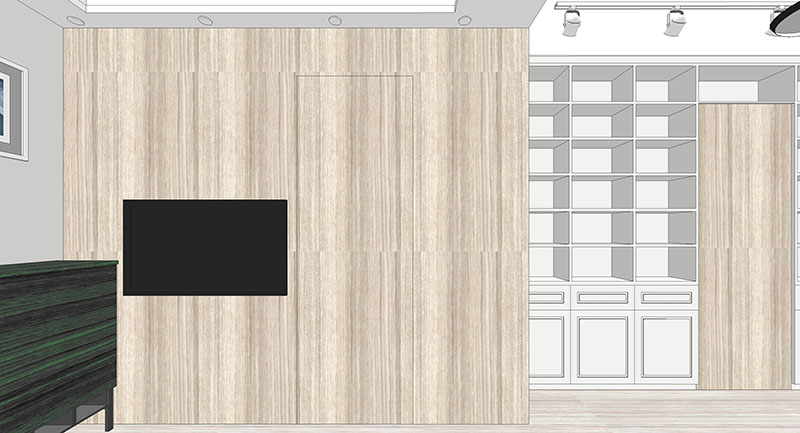The image size is (800, 433).
Task: Select the leftmost track spotlight
Action: point(572,21)
